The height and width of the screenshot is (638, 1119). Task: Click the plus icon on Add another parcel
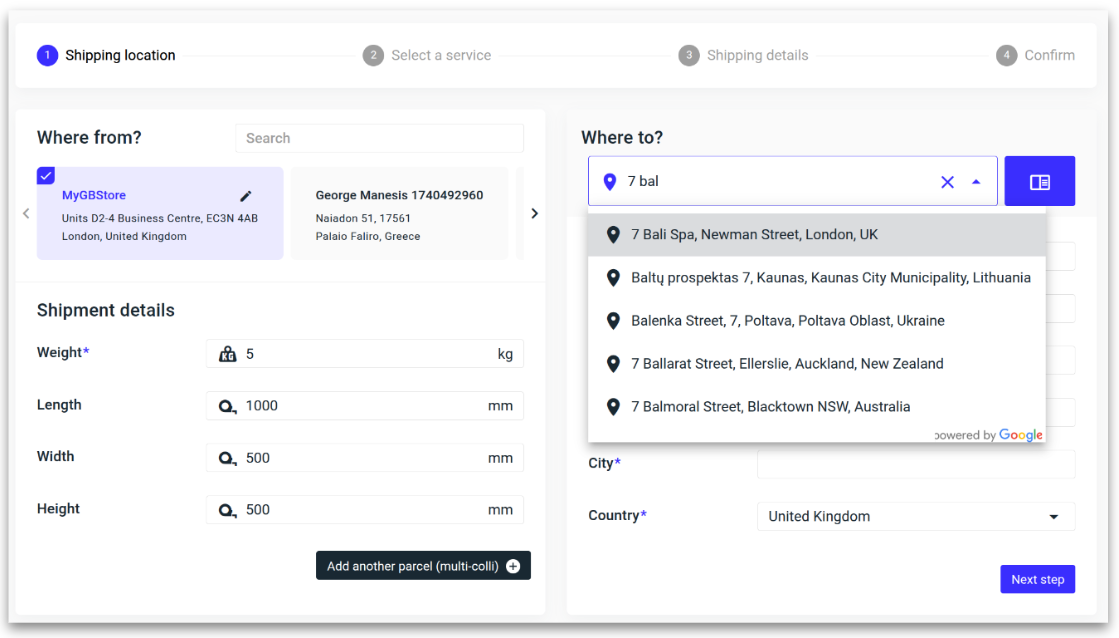[x=513, y=566]
